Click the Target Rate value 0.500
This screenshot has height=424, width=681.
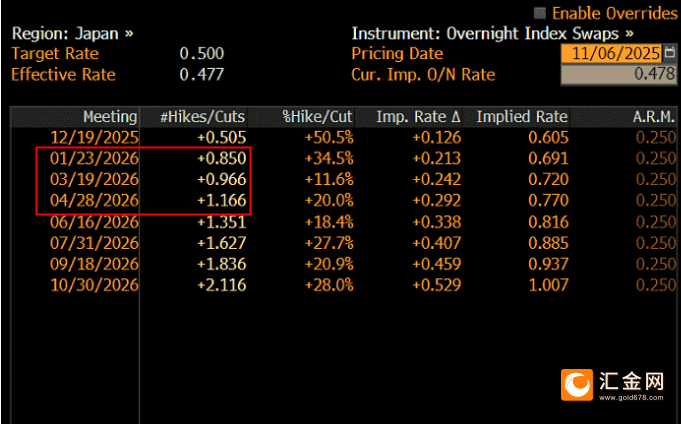click(x=201, y=53)
